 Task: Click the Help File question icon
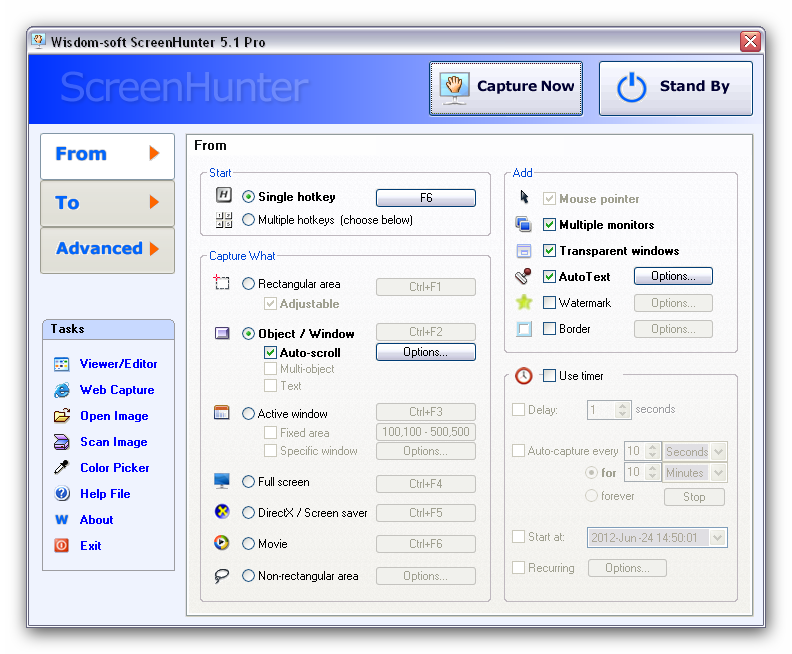tap(62, 493)
